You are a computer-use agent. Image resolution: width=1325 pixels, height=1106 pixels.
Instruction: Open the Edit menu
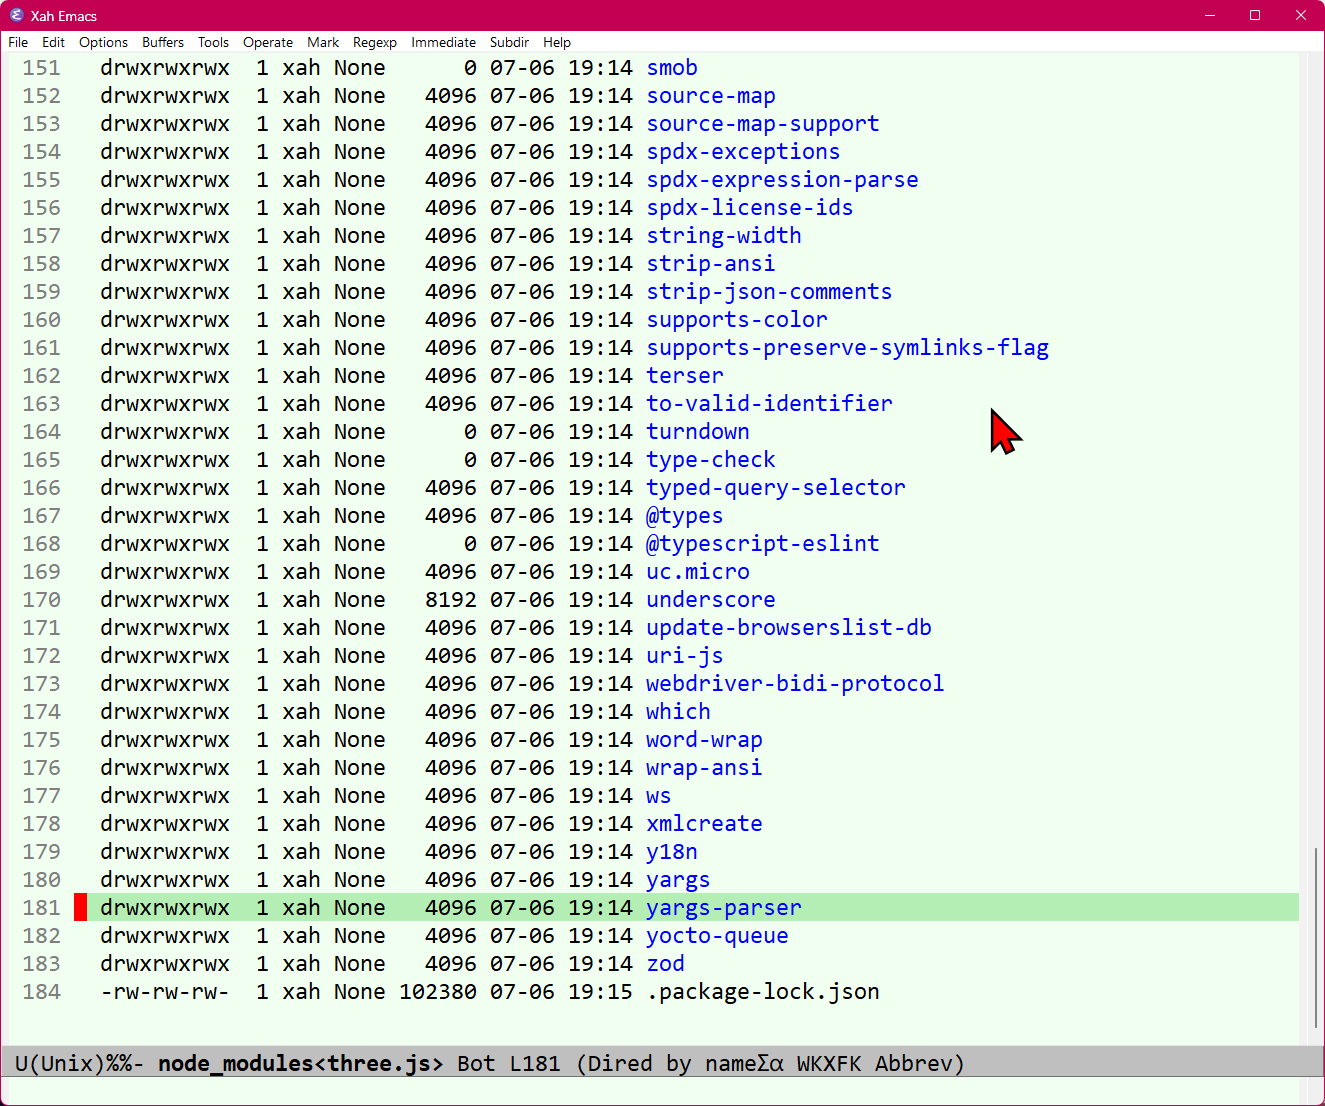53,42
